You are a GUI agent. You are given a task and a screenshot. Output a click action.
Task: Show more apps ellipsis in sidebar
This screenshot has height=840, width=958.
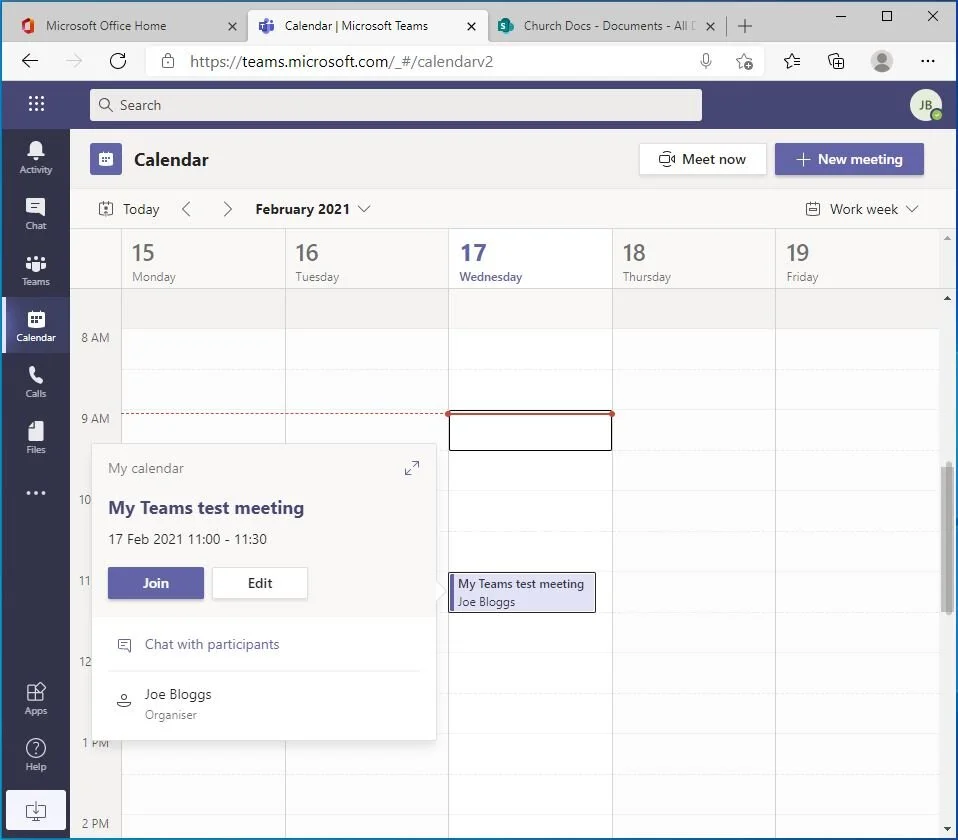pyautogui.click(x=35, y=493)
